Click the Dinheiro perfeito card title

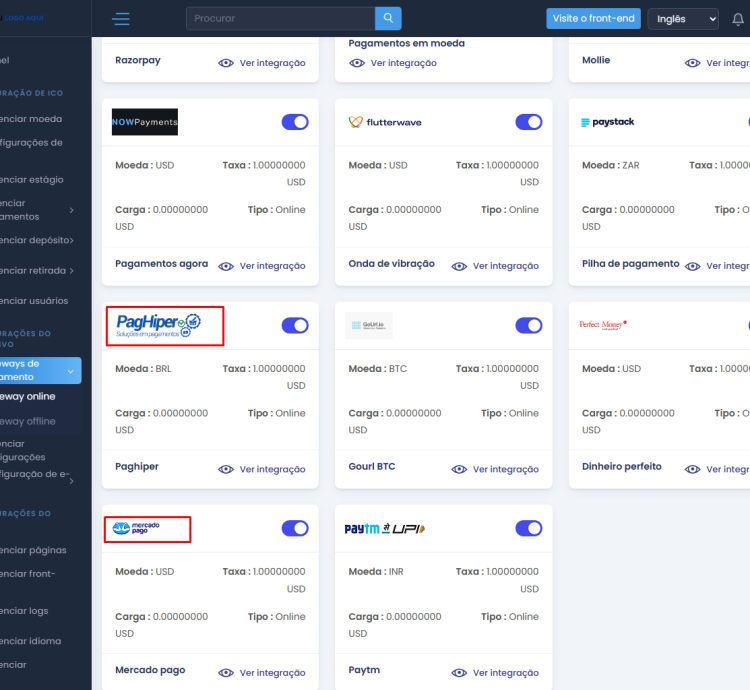pos(621,466)
